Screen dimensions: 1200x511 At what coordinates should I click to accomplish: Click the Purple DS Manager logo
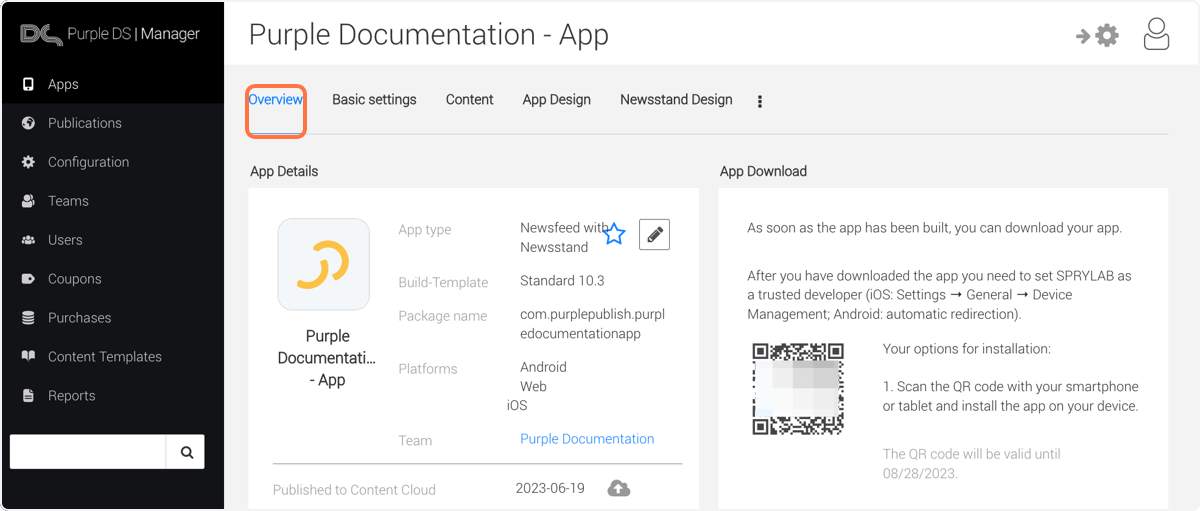point(110,34)
